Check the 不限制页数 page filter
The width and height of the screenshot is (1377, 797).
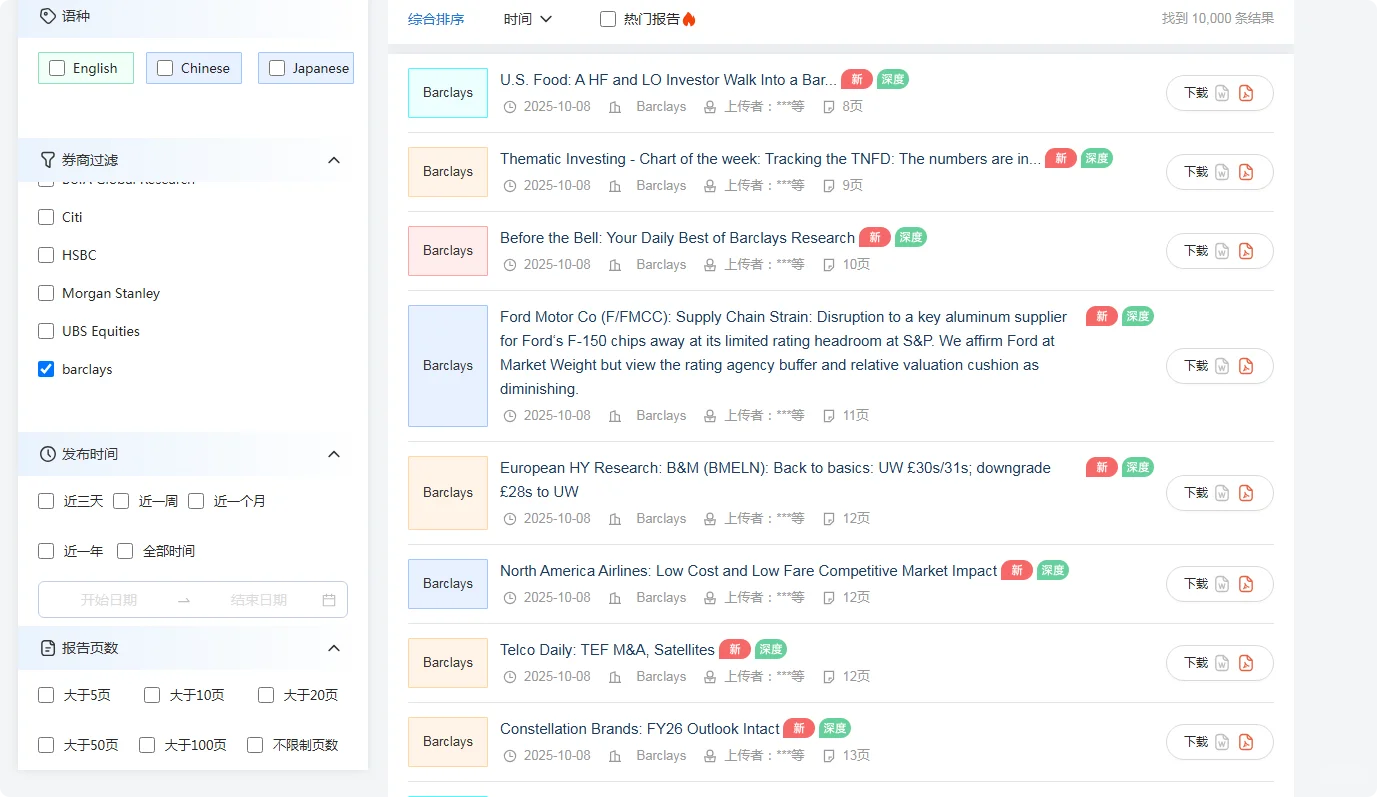255,745
